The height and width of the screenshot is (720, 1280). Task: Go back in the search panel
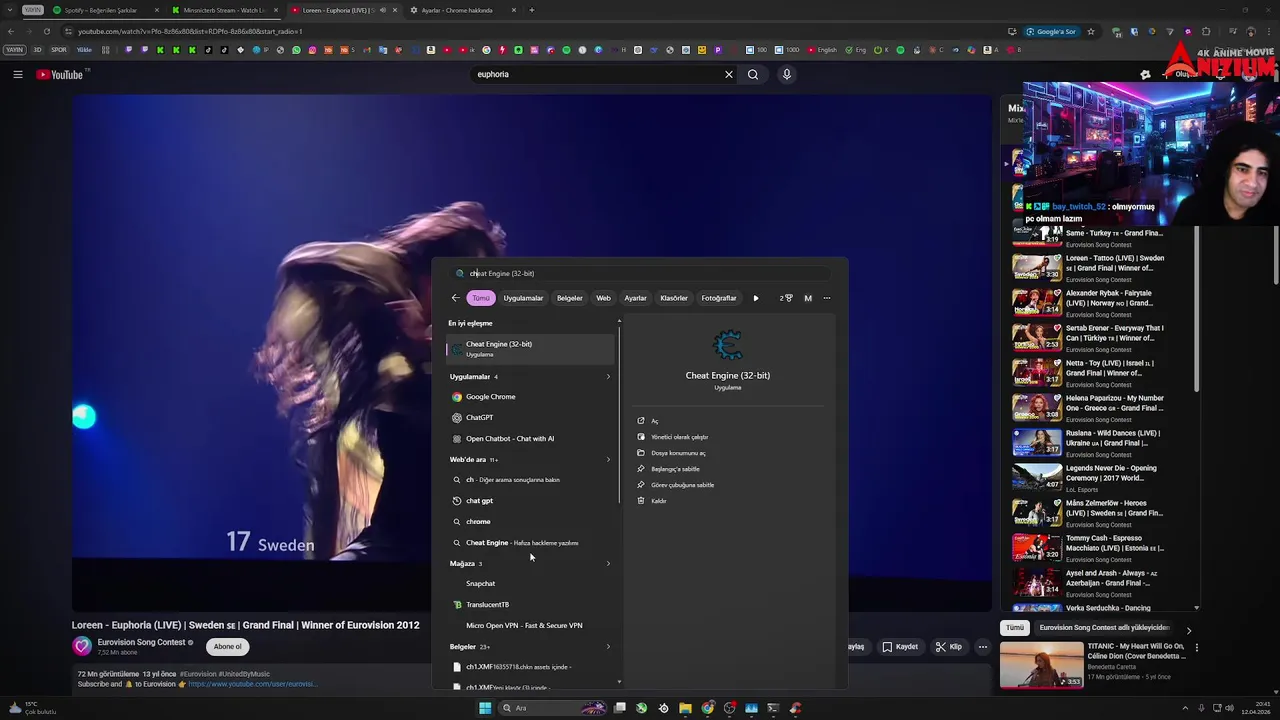(x=455, y=298)
